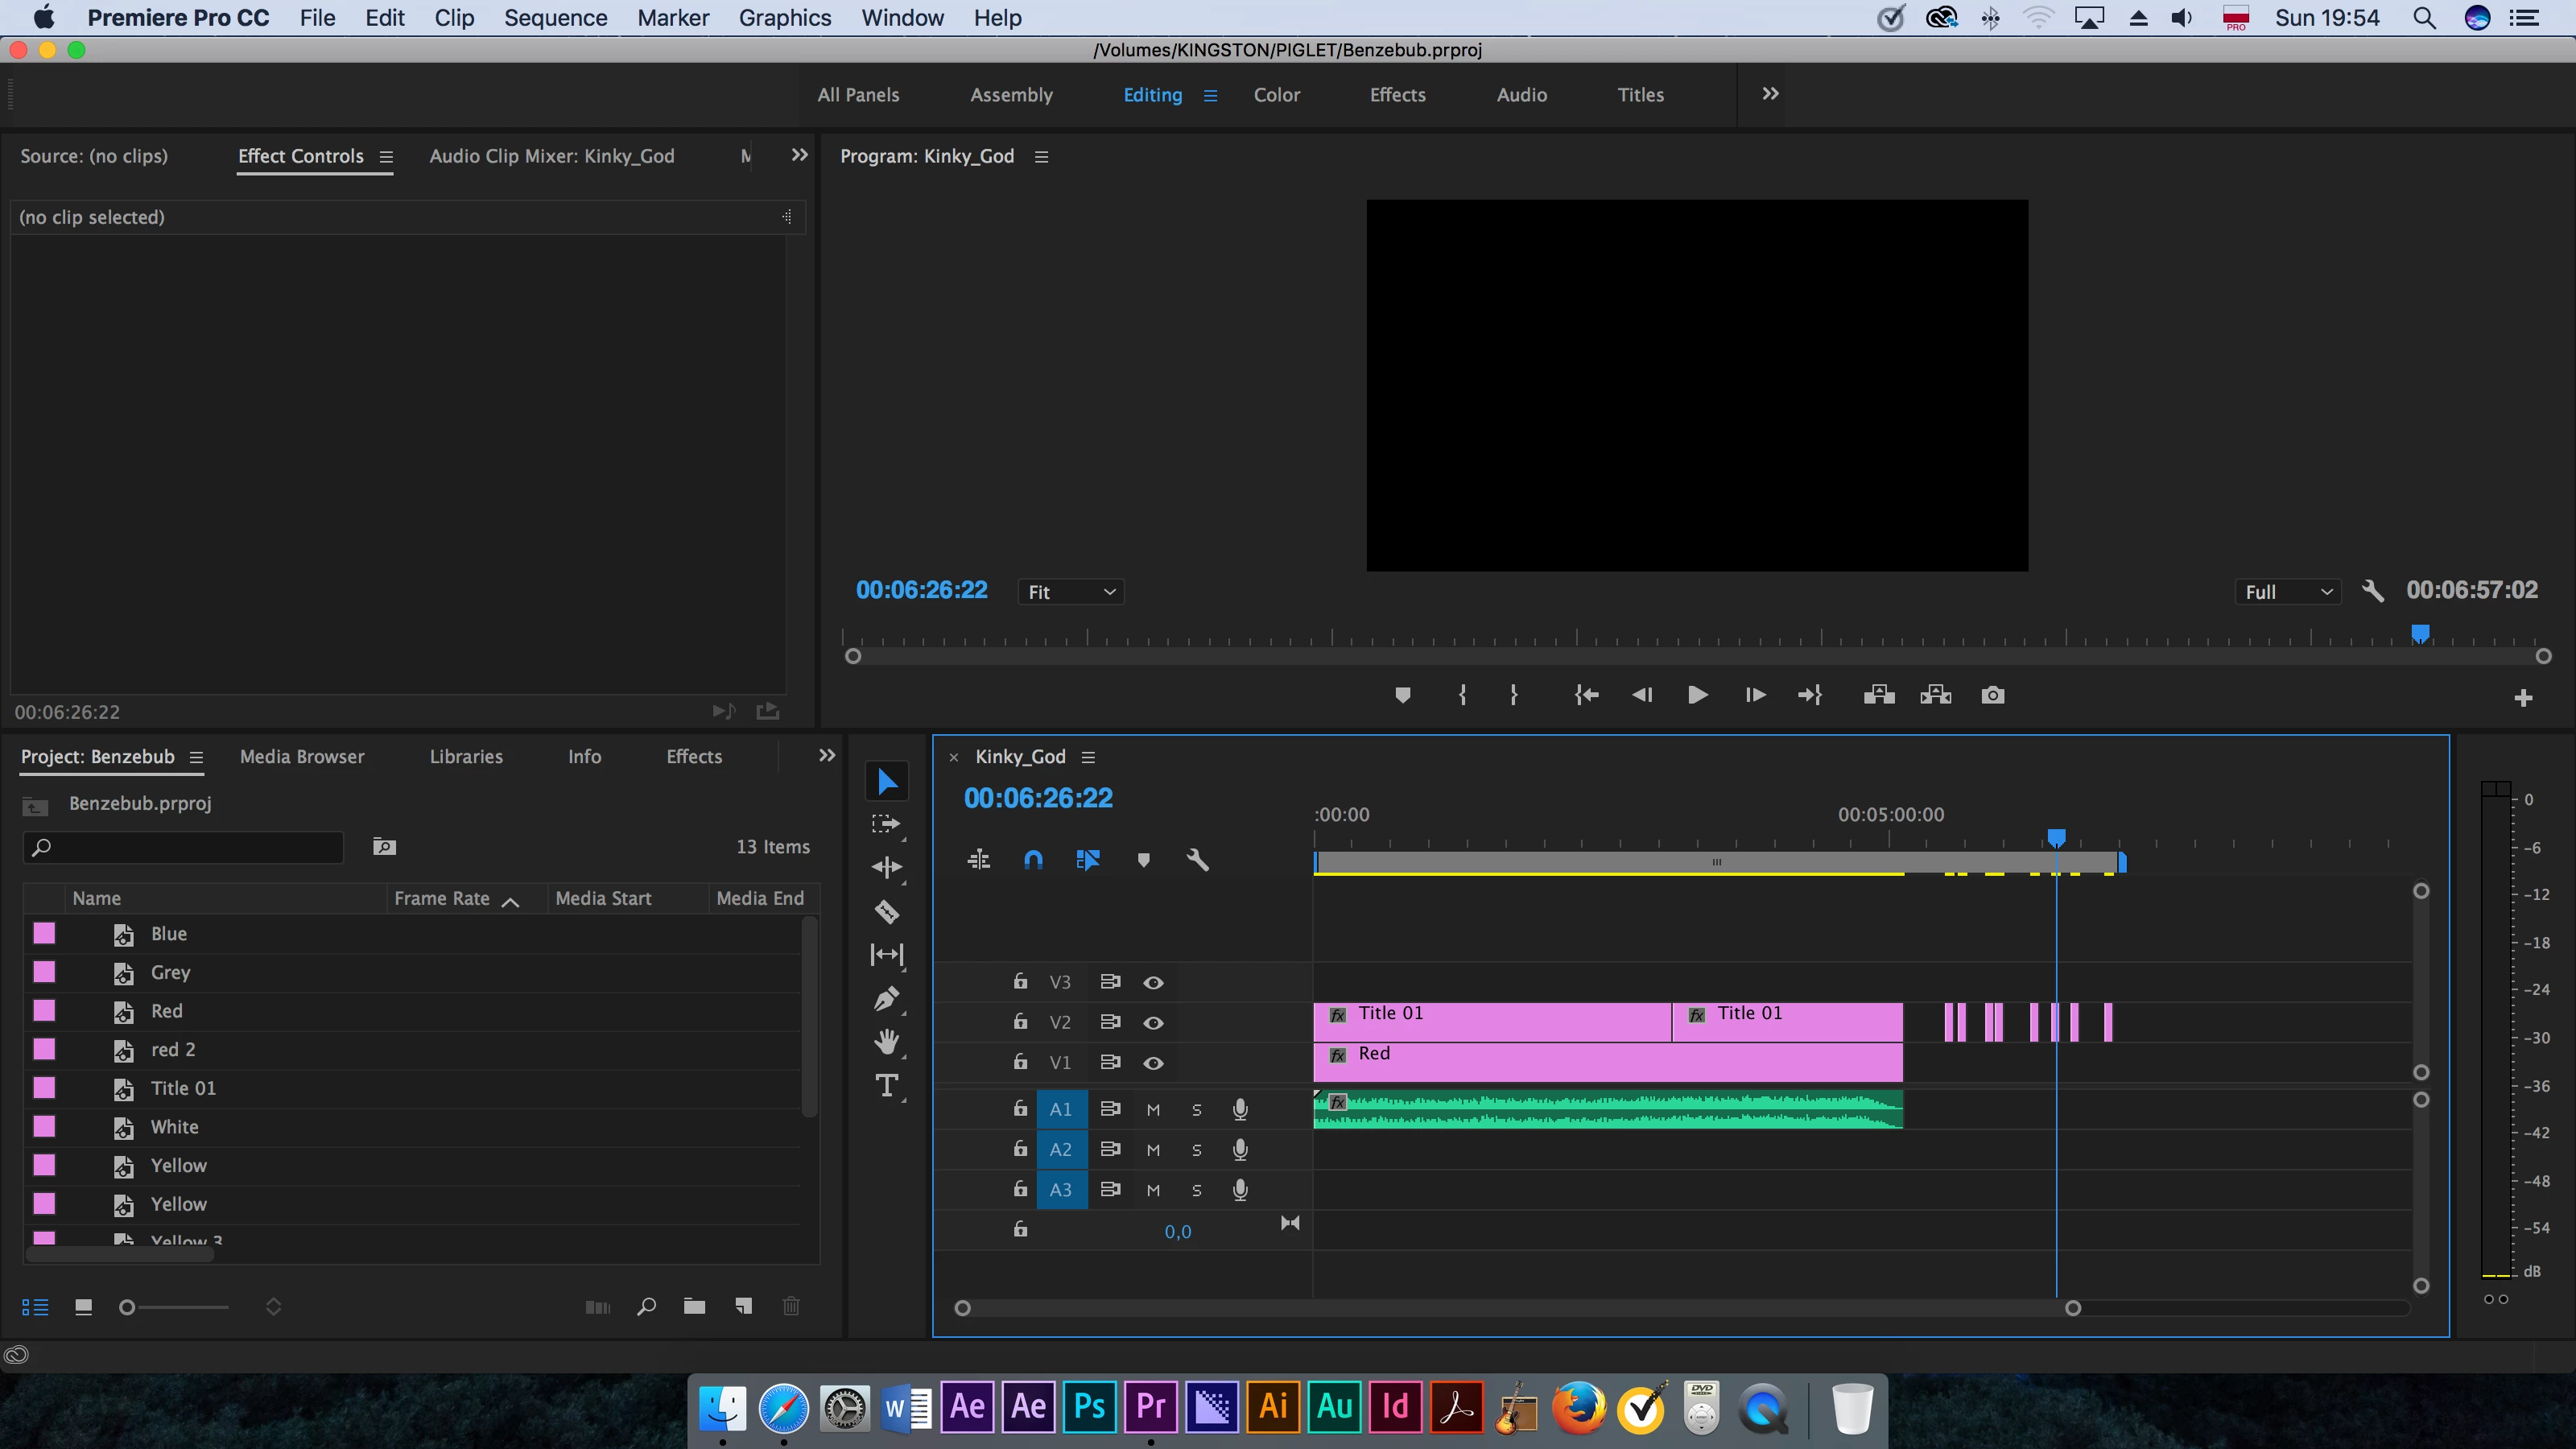
Task: Switch to the Color workspace
Action: [x=1276, y=95]
